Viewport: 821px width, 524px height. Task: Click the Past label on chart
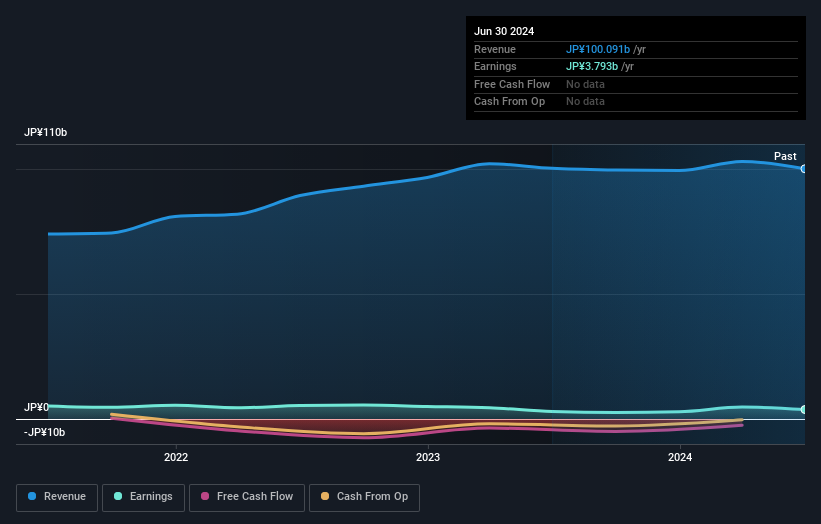point(785,156)
